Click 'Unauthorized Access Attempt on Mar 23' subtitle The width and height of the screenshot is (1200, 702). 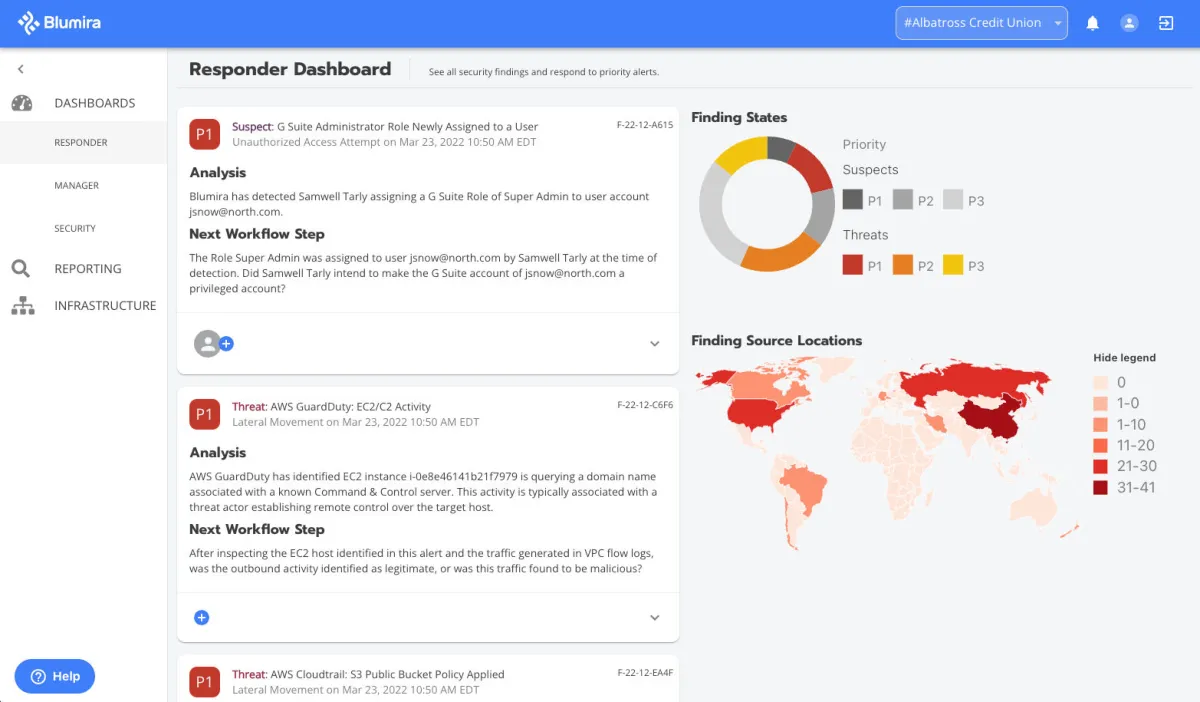(x=384, y=143)
